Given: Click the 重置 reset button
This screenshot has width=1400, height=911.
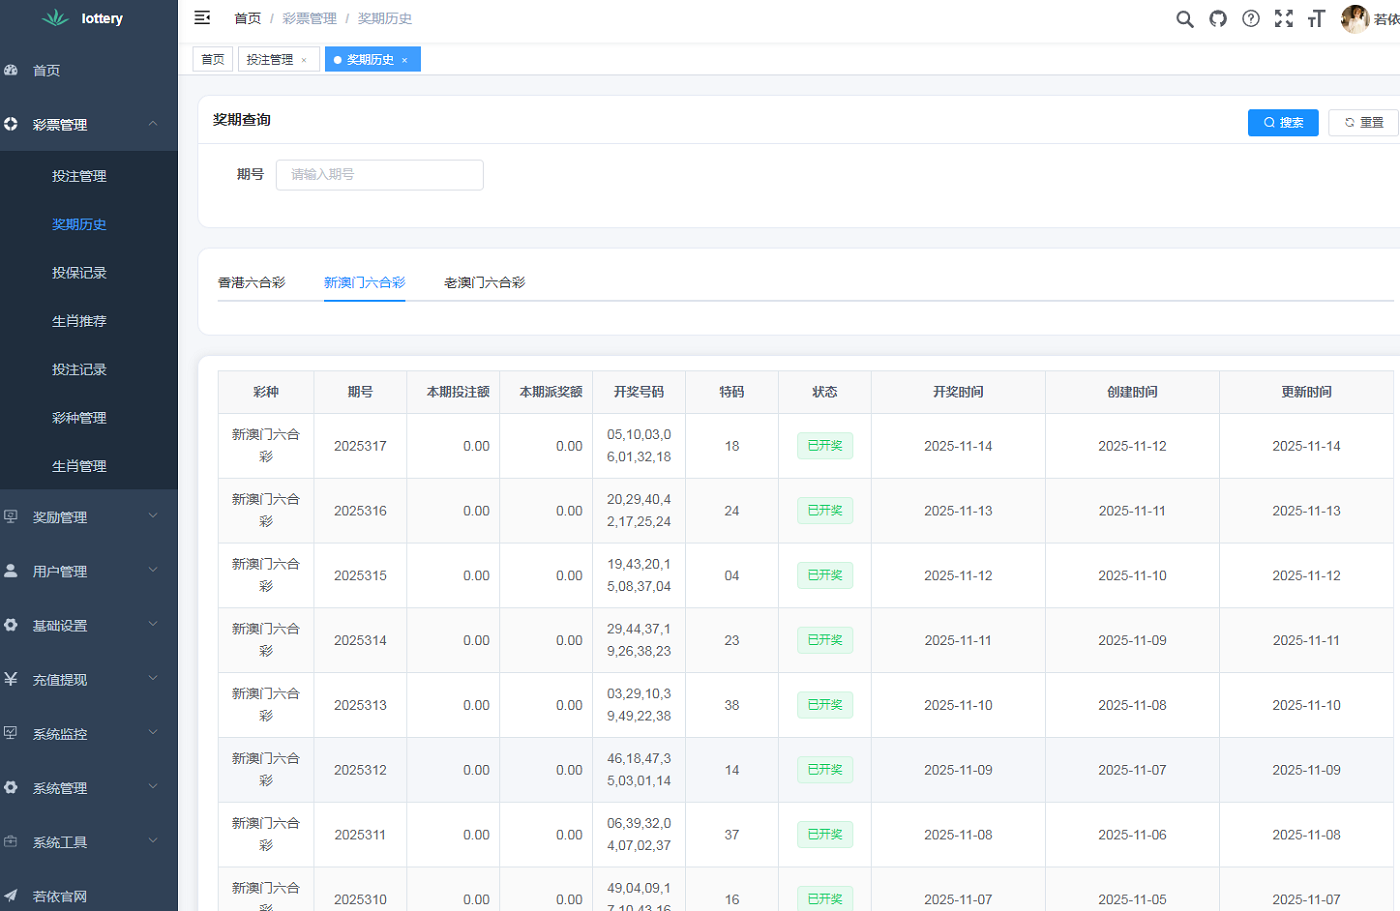Looking at the screenshot, I should point(1363,122).
